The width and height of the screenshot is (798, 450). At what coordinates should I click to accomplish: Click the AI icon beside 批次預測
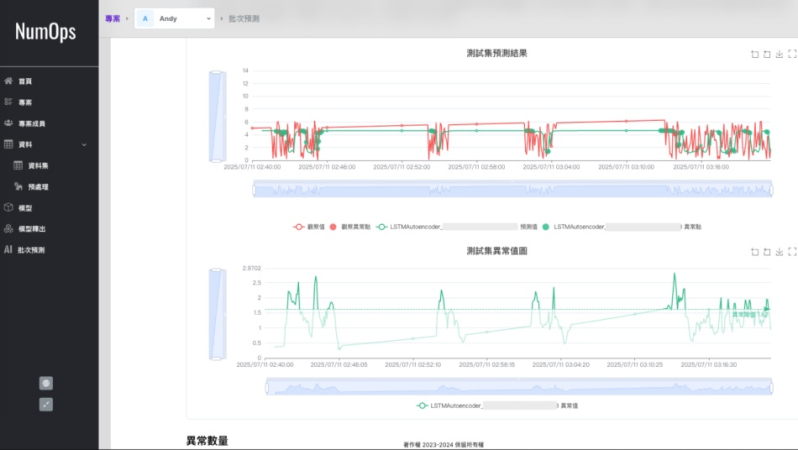pyautogui.click(x=8, y=249)
